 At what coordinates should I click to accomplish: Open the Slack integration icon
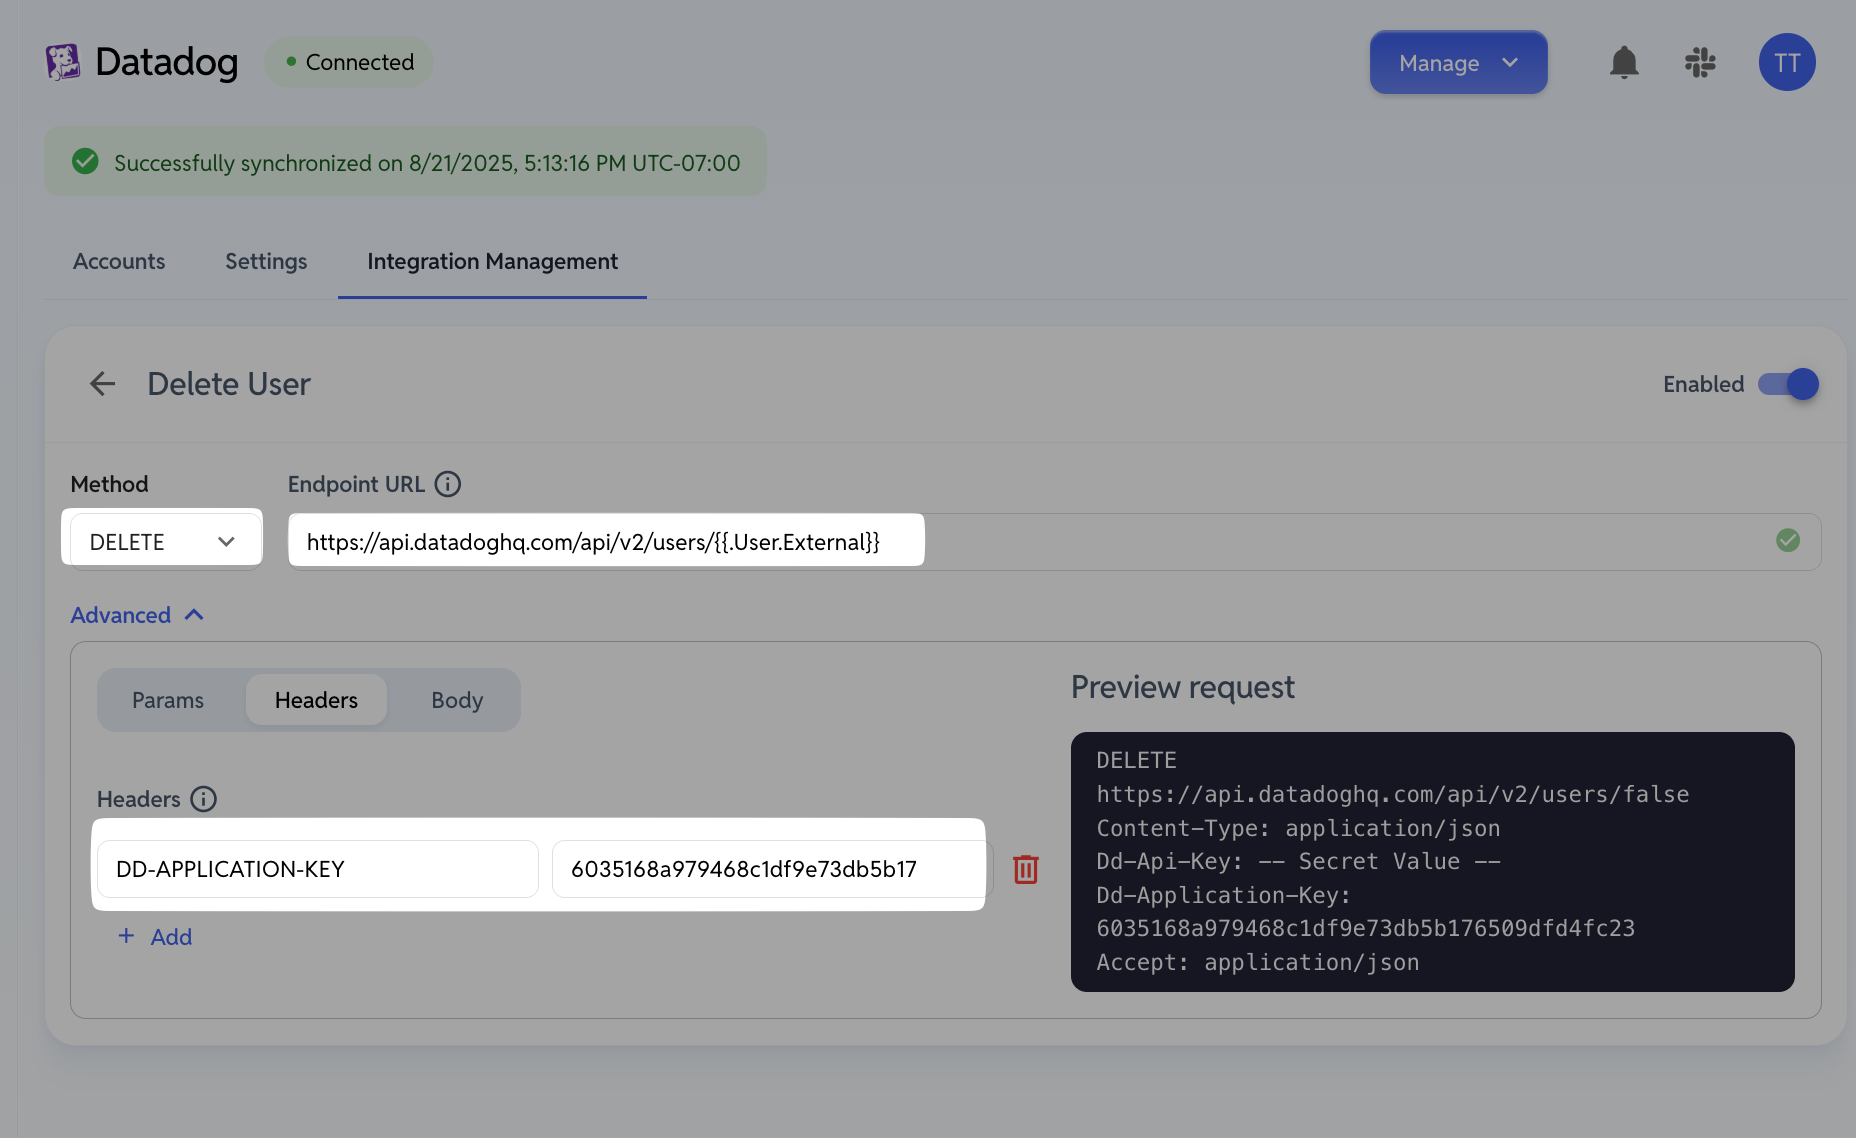point(1700,62)
